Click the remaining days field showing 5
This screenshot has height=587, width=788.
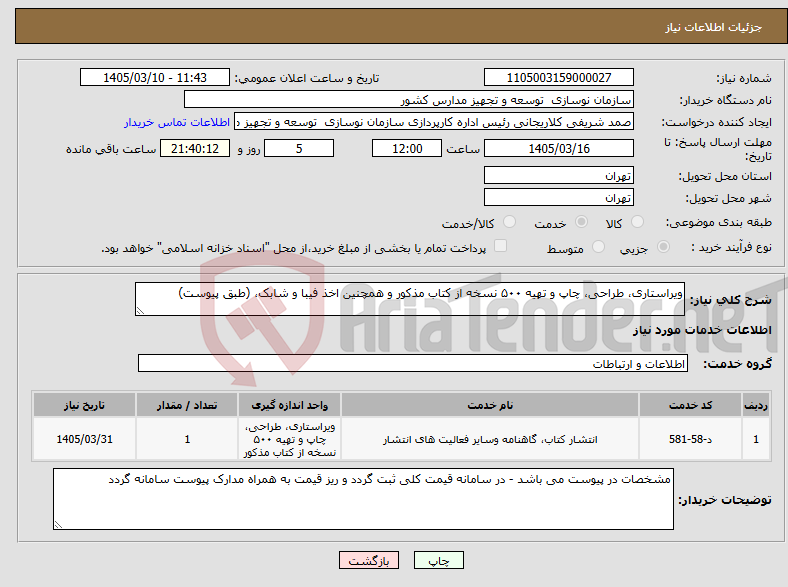pyautogui.click(x=299, y=148)
